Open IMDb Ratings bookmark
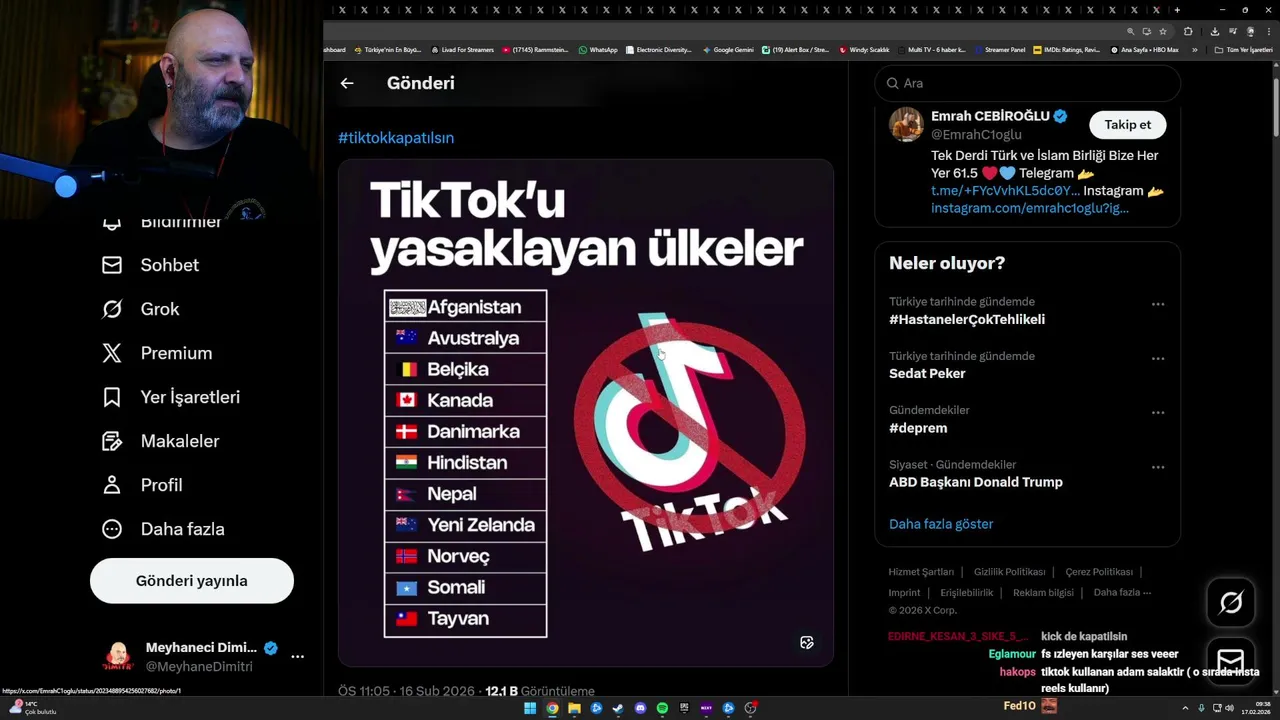This screenshot has height=720, width=1280. 1066,50
